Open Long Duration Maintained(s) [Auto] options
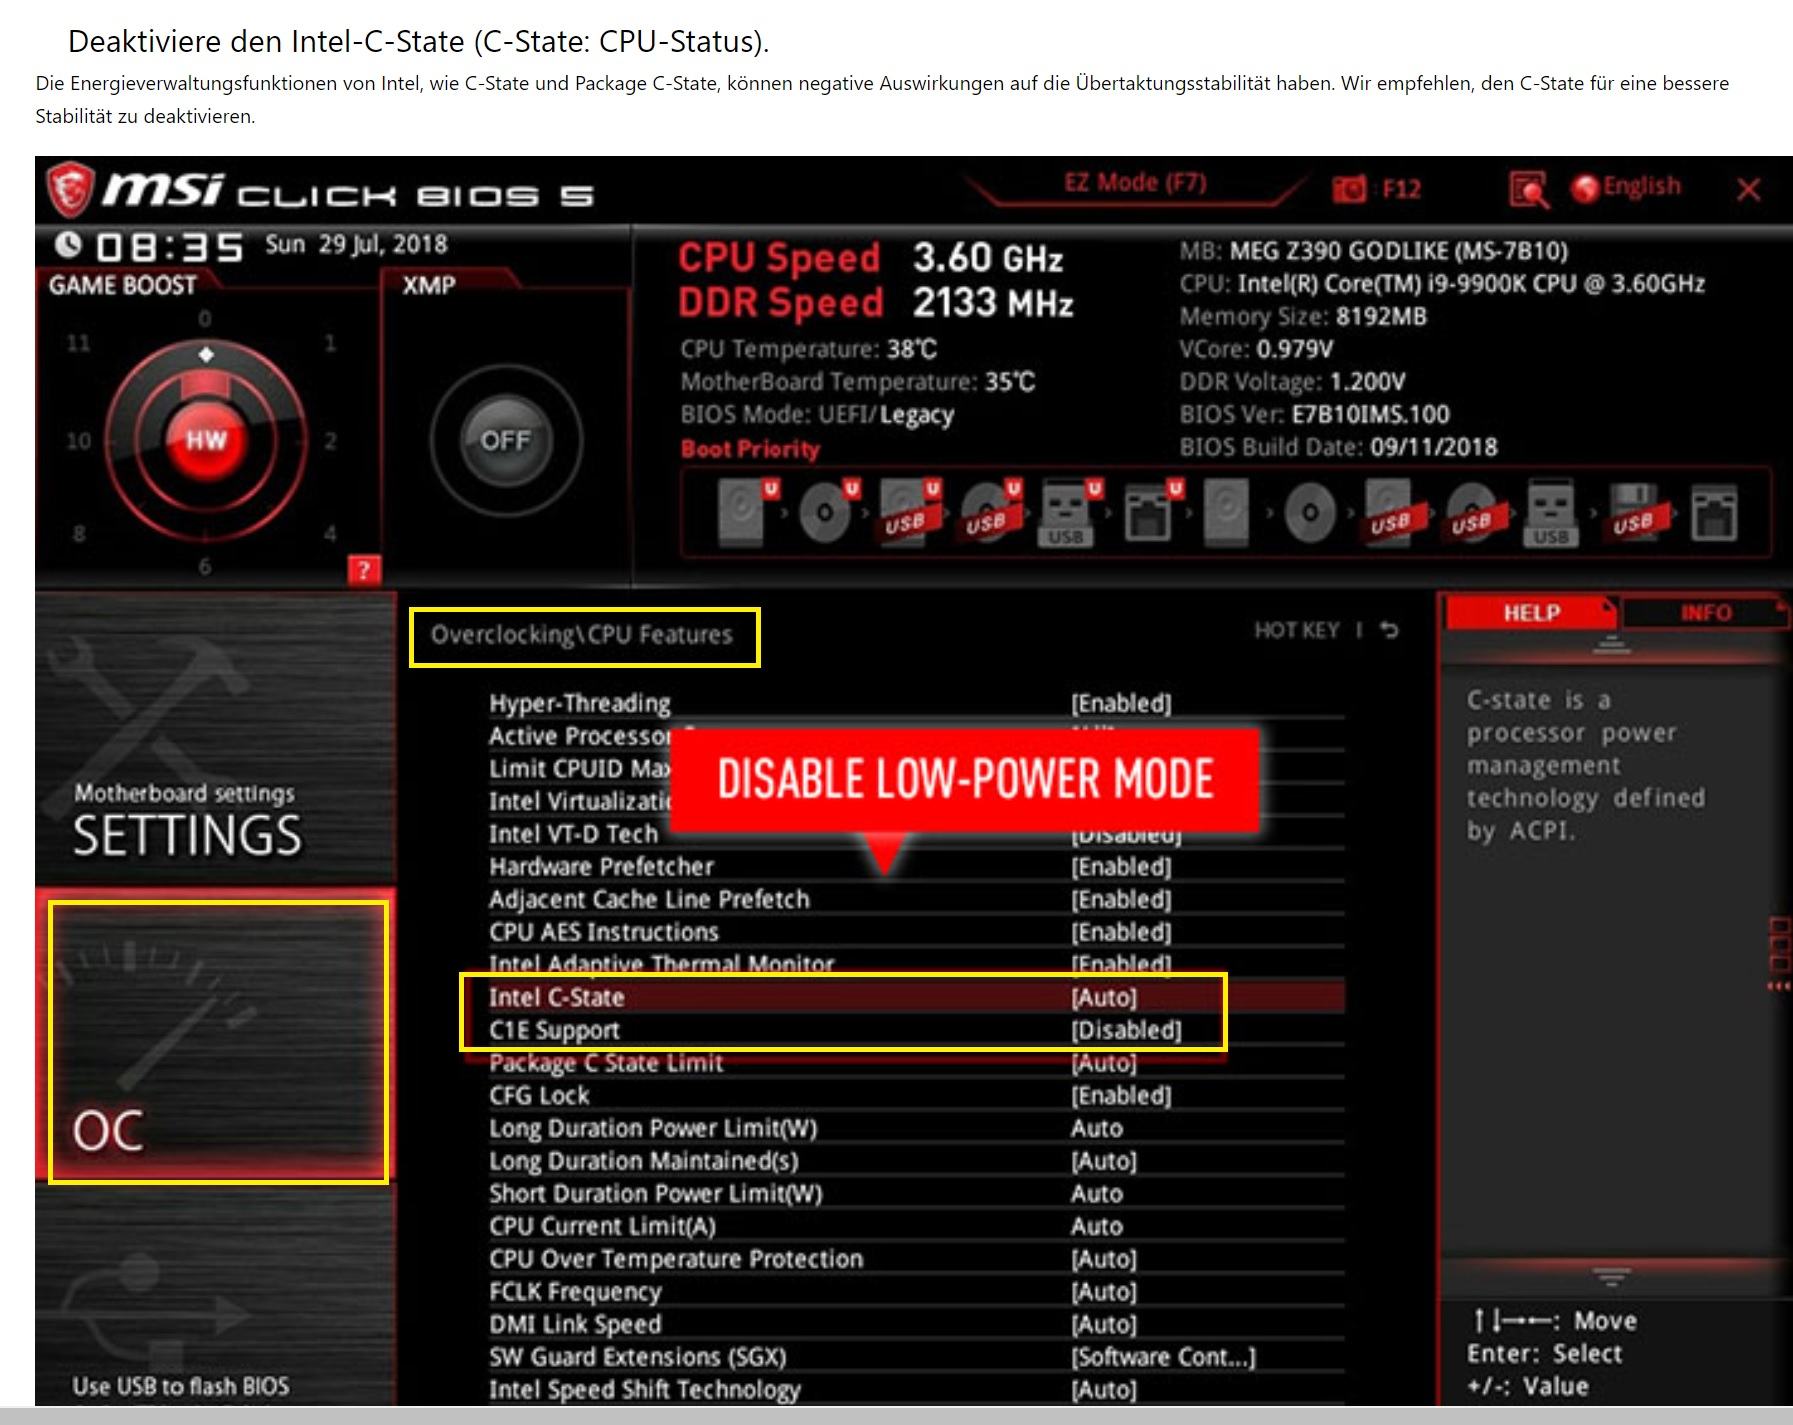This screenshot has width=1793, height=1425. (x=1104, y=1161)
